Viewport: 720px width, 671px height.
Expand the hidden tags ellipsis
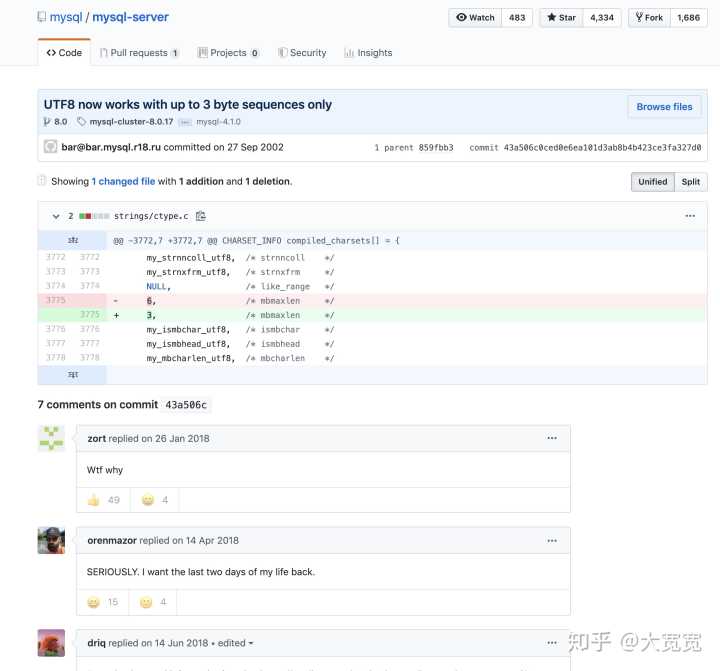point(185,122)
